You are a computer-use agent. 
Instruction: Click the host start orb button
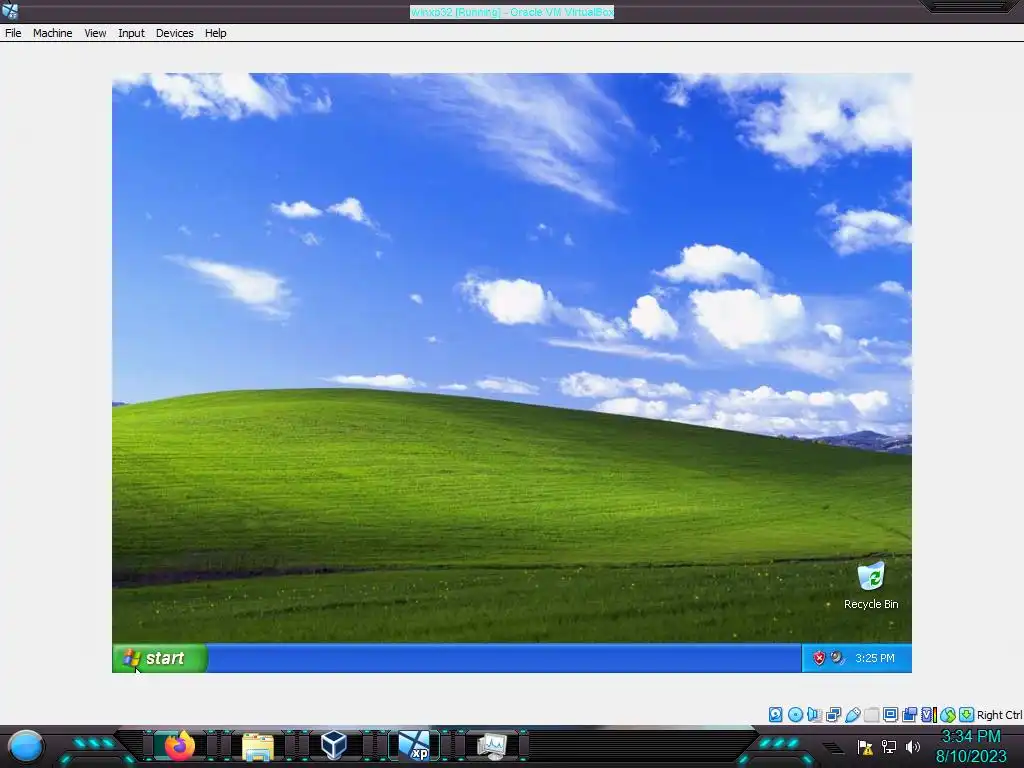pos(26,747)
